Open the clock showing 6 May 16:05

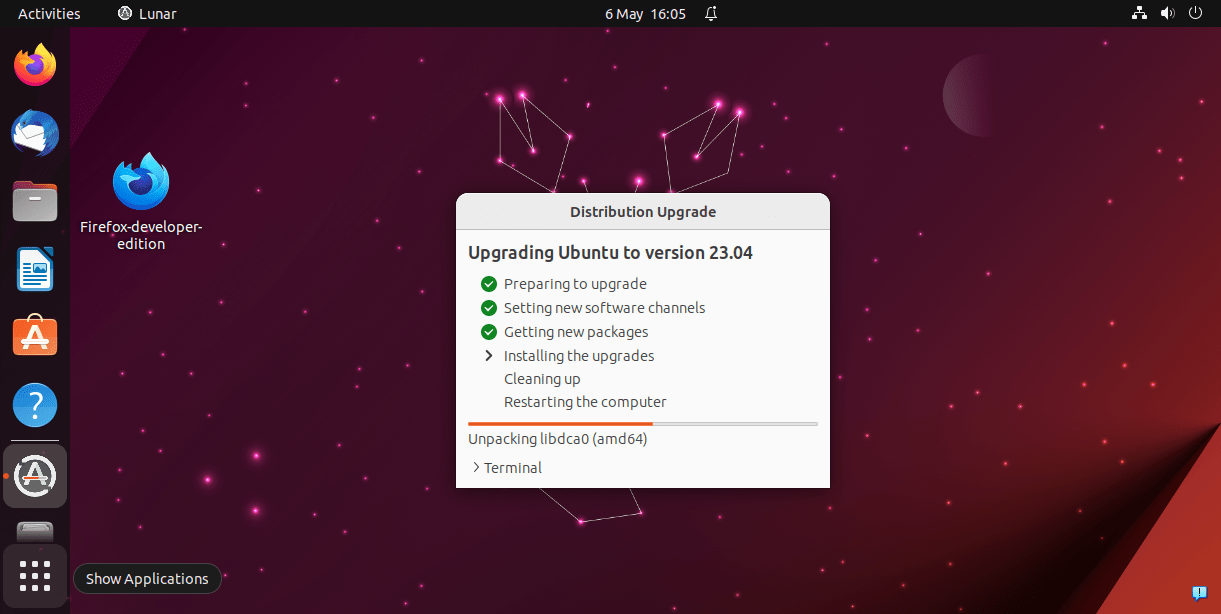click(645, 14)
